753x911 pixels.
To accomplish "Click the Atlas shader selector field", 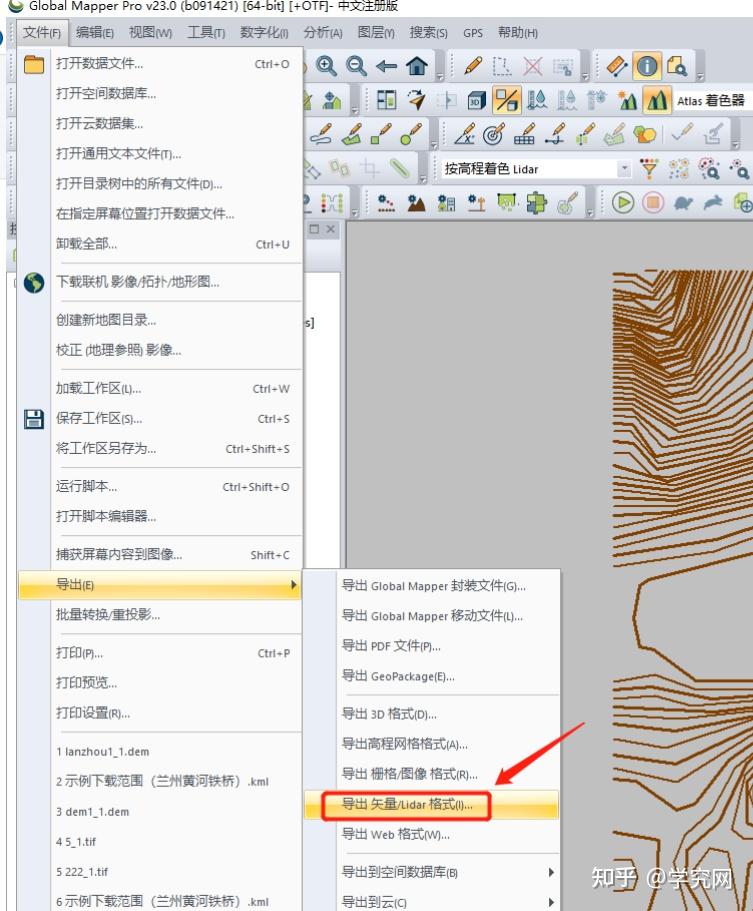I will coord(712,101).
